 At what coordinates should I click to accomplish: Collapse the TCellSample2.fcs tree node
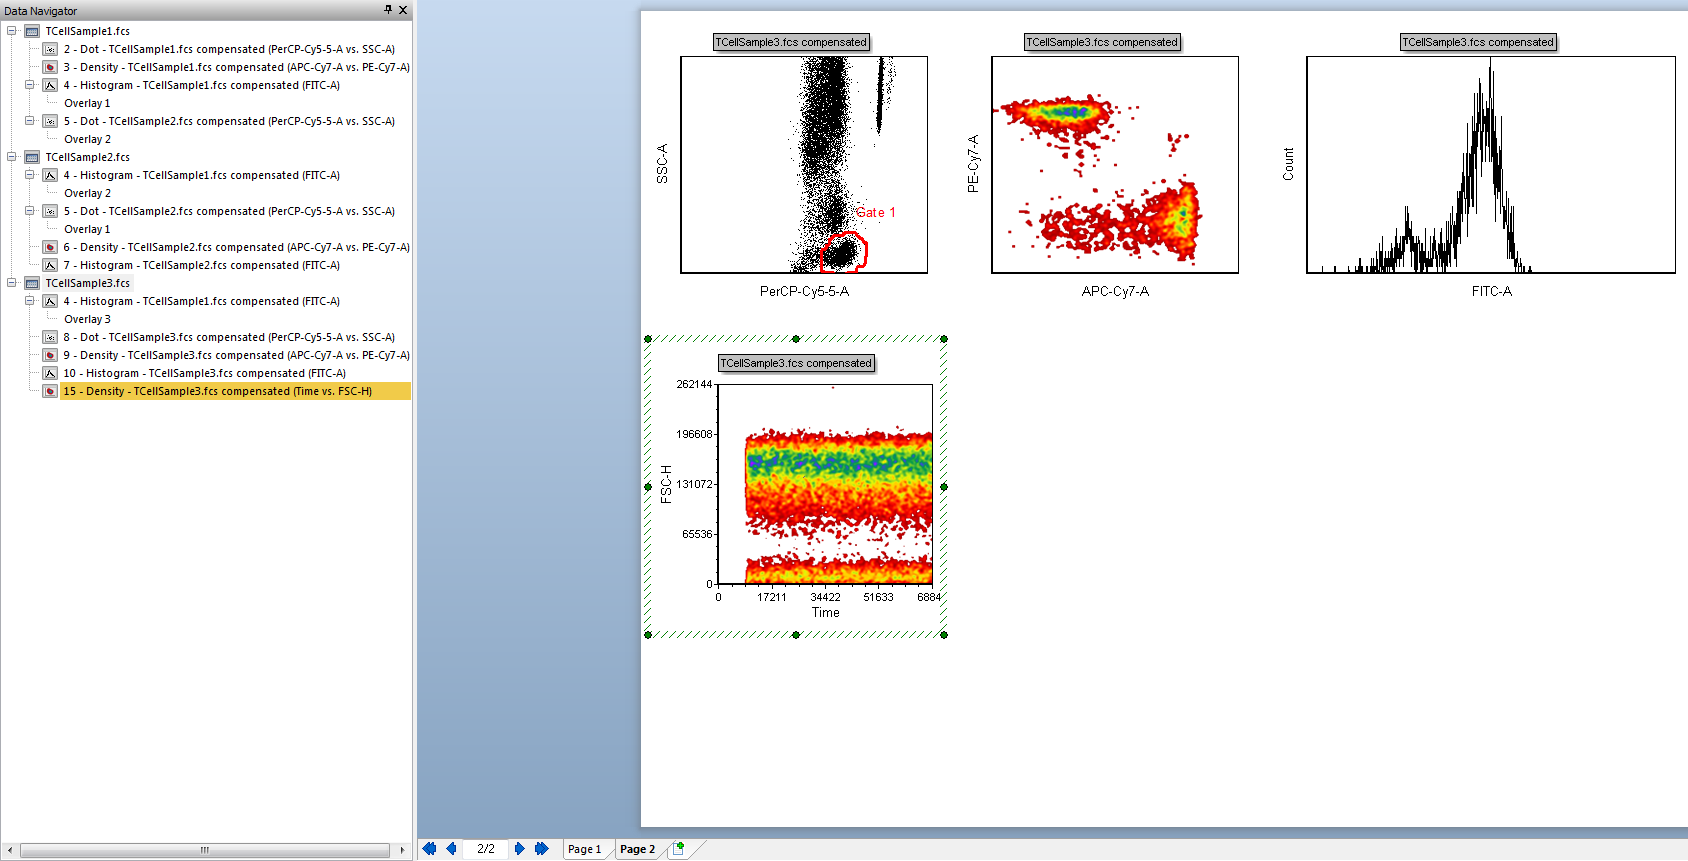pos(12,157)
